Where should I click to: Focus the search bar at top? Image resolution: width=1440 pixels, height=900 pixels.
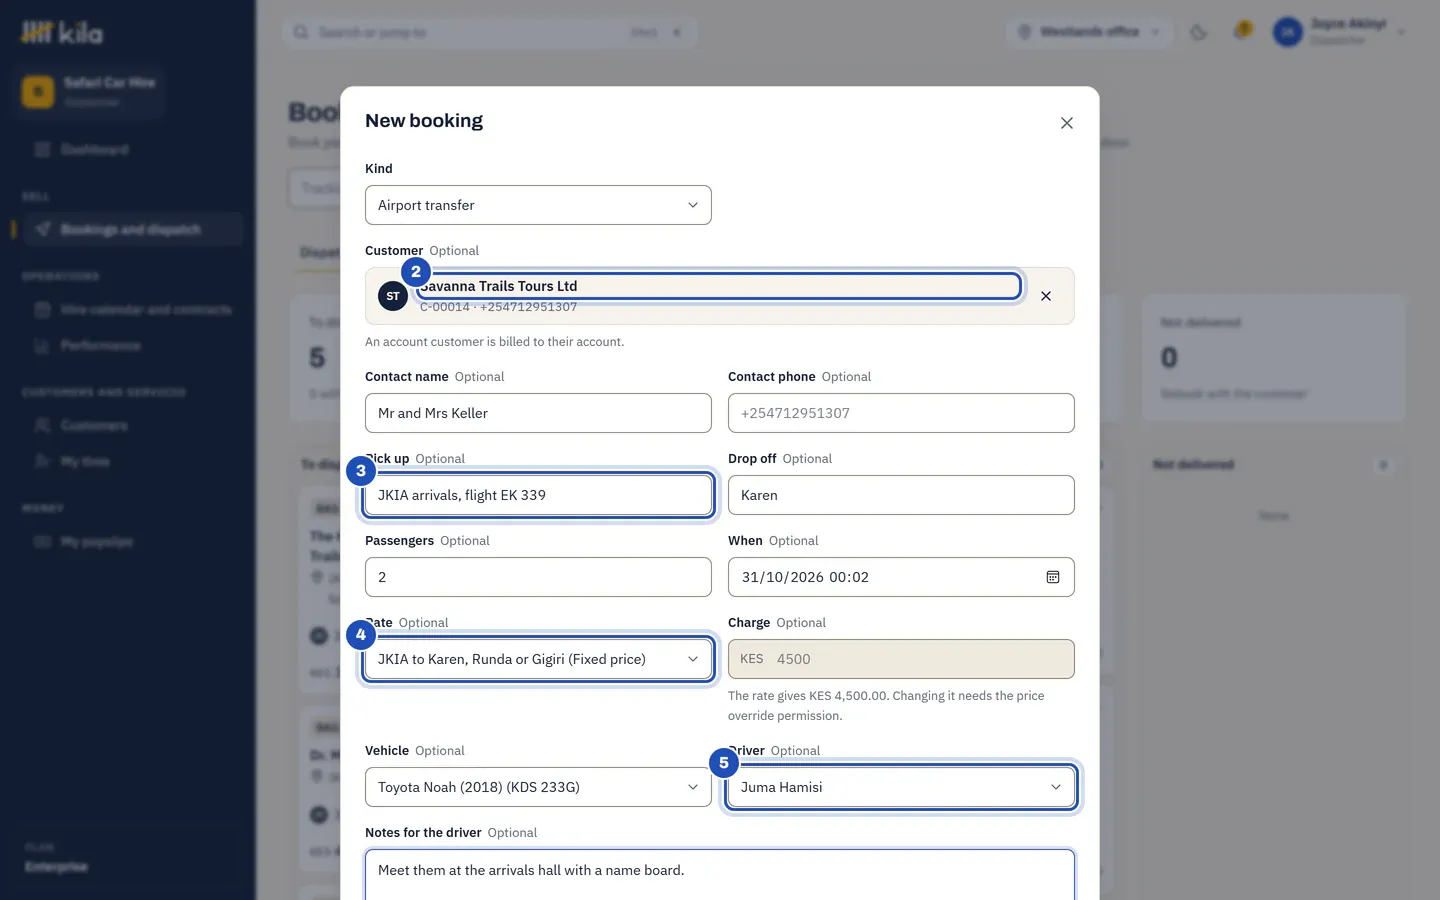pyautogui.click(x=490, y=33)
